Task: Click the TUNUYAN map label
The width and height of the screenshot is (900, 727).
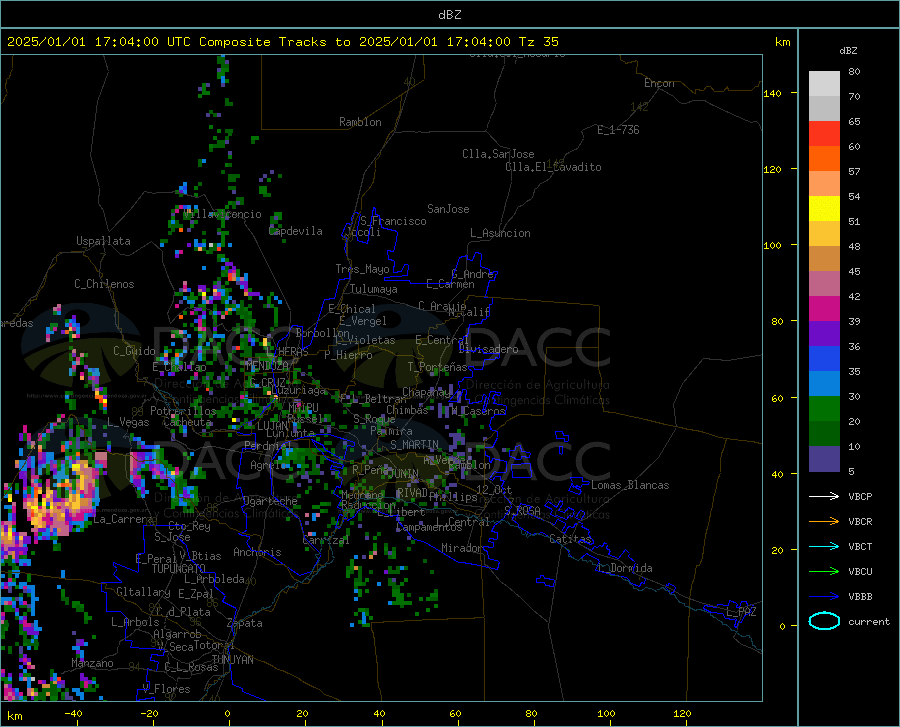Action: click(232, 659)
